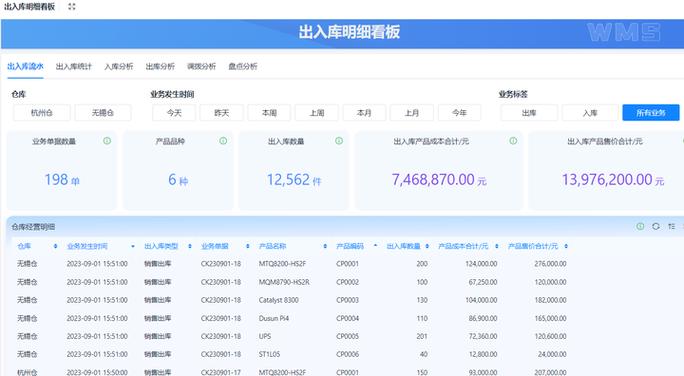Click the 13,976,200.00 元 sales total
Viewport: 684px width, 376px height.
pos(613,180)
